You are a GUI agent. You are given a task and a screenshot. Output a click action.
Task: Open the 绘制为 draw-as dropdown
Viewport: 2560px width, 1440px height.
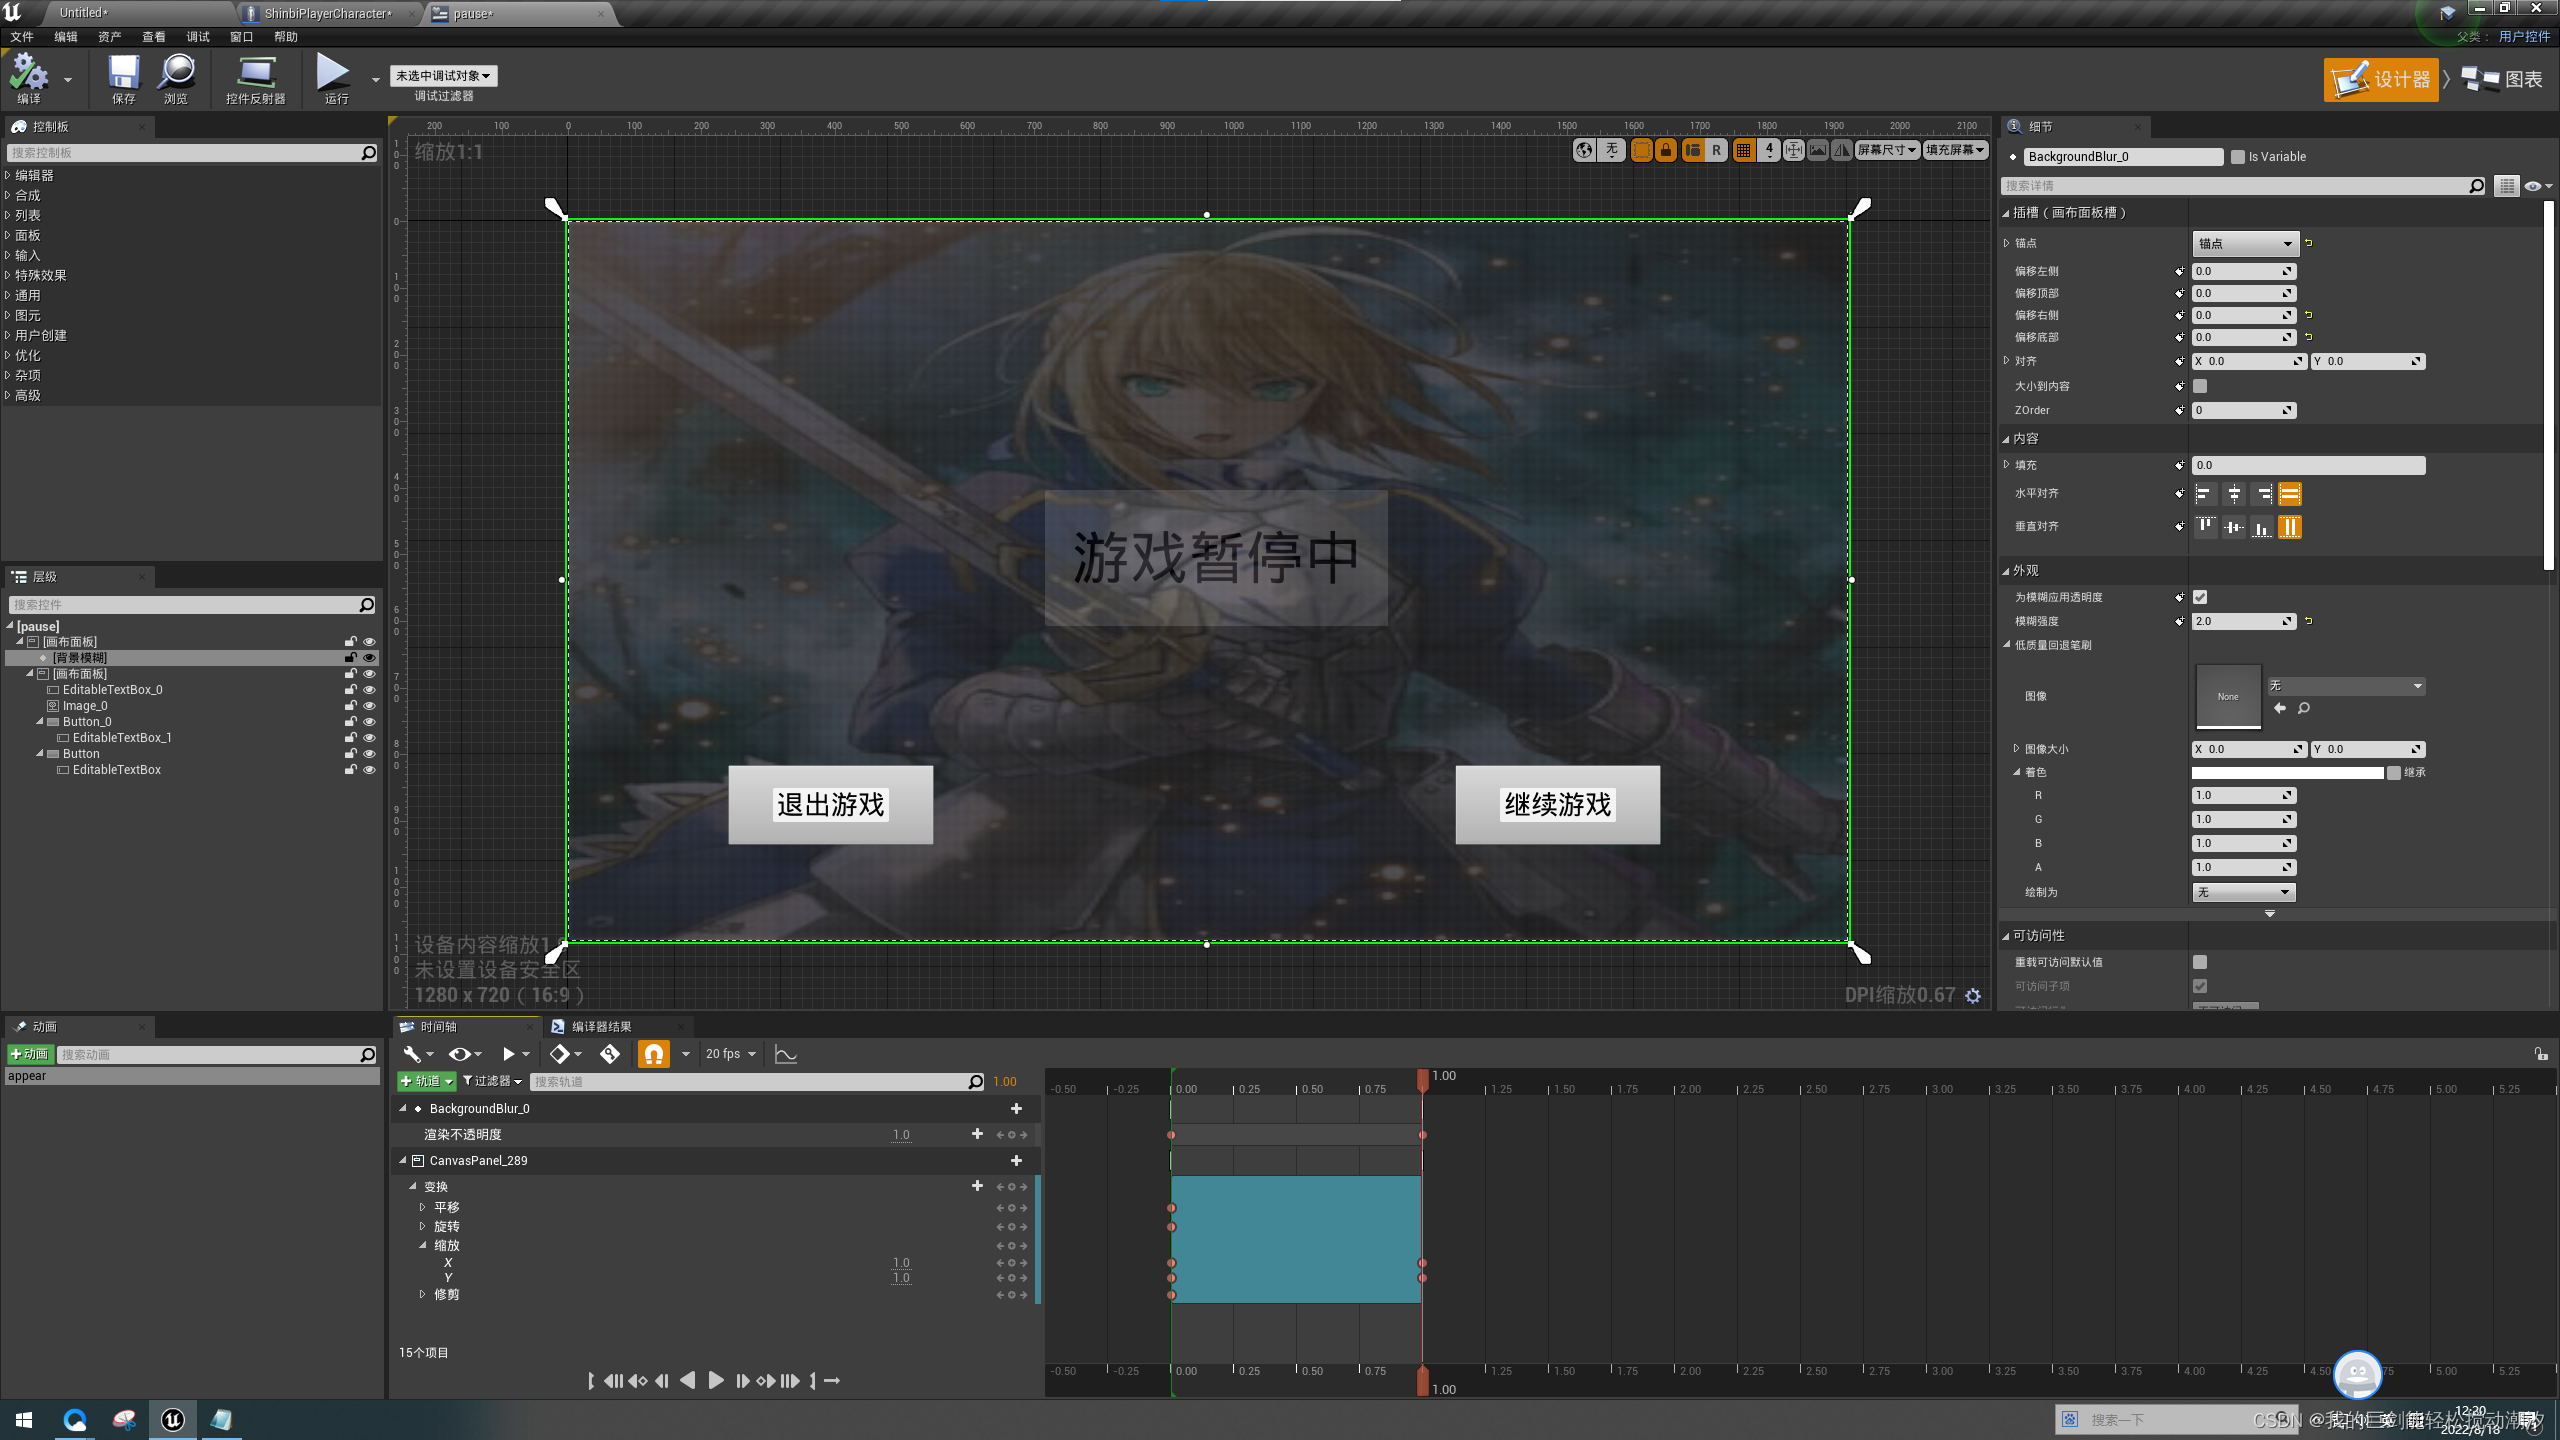pos(2244,892)
